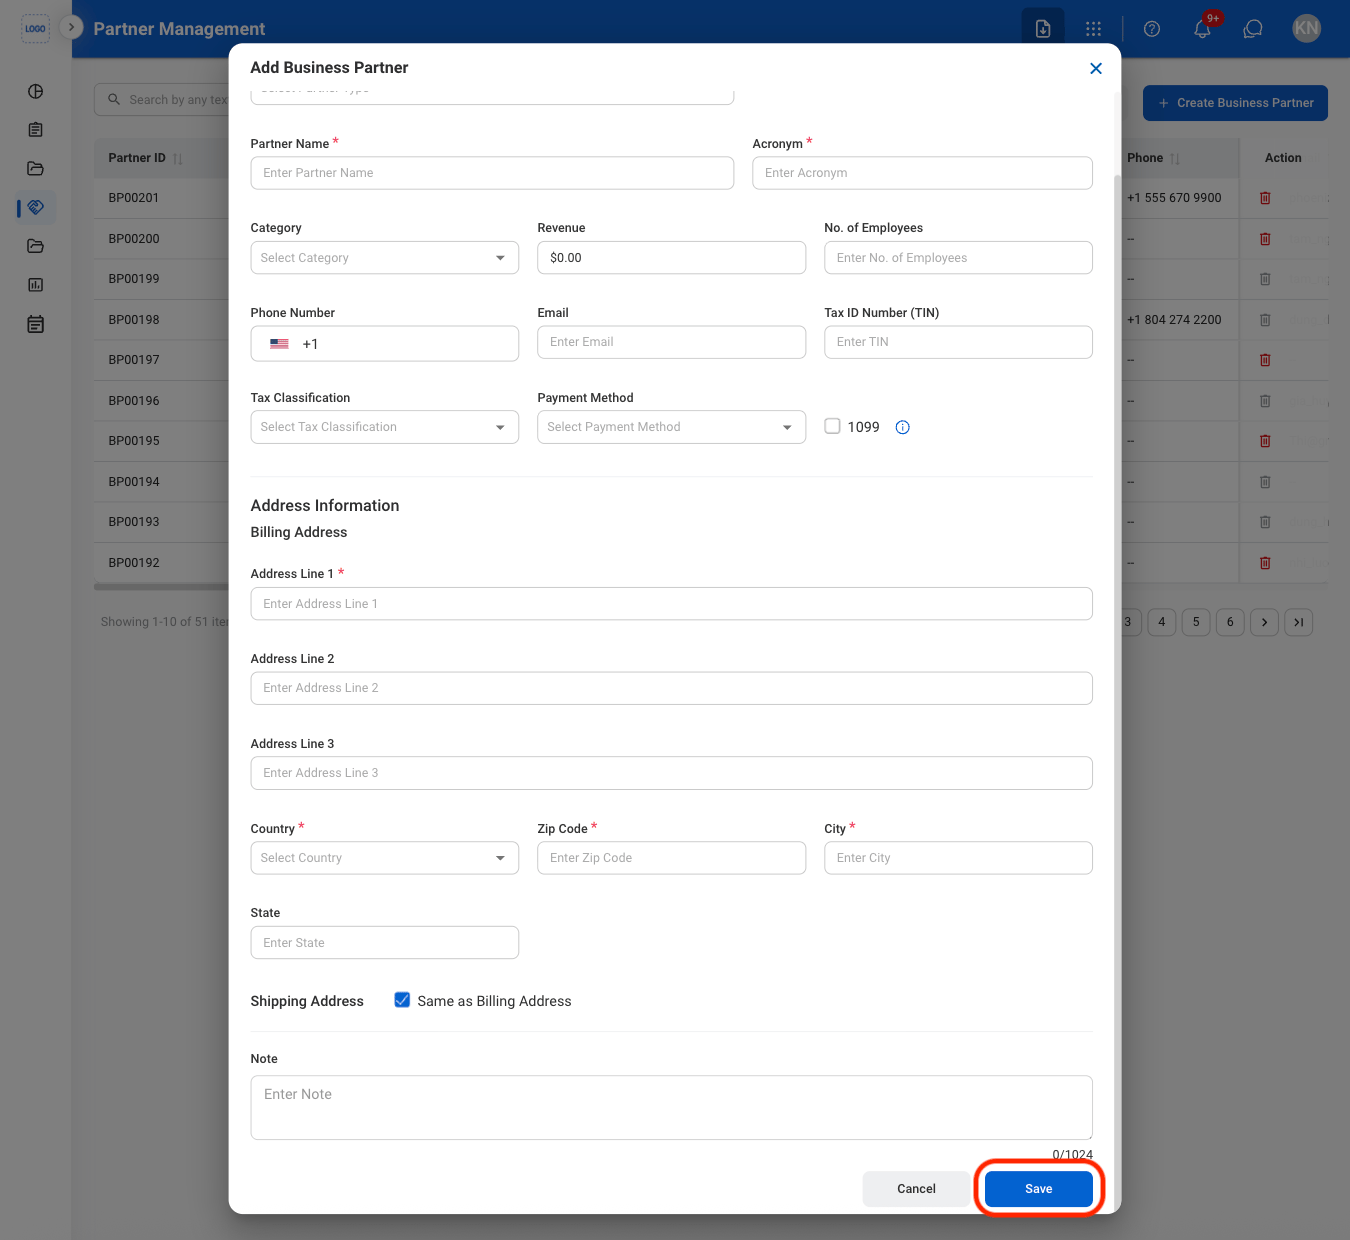Select the Partner Management handshake sidebar icon
Screen dimensions: 1350x1240
click(36, 207)
